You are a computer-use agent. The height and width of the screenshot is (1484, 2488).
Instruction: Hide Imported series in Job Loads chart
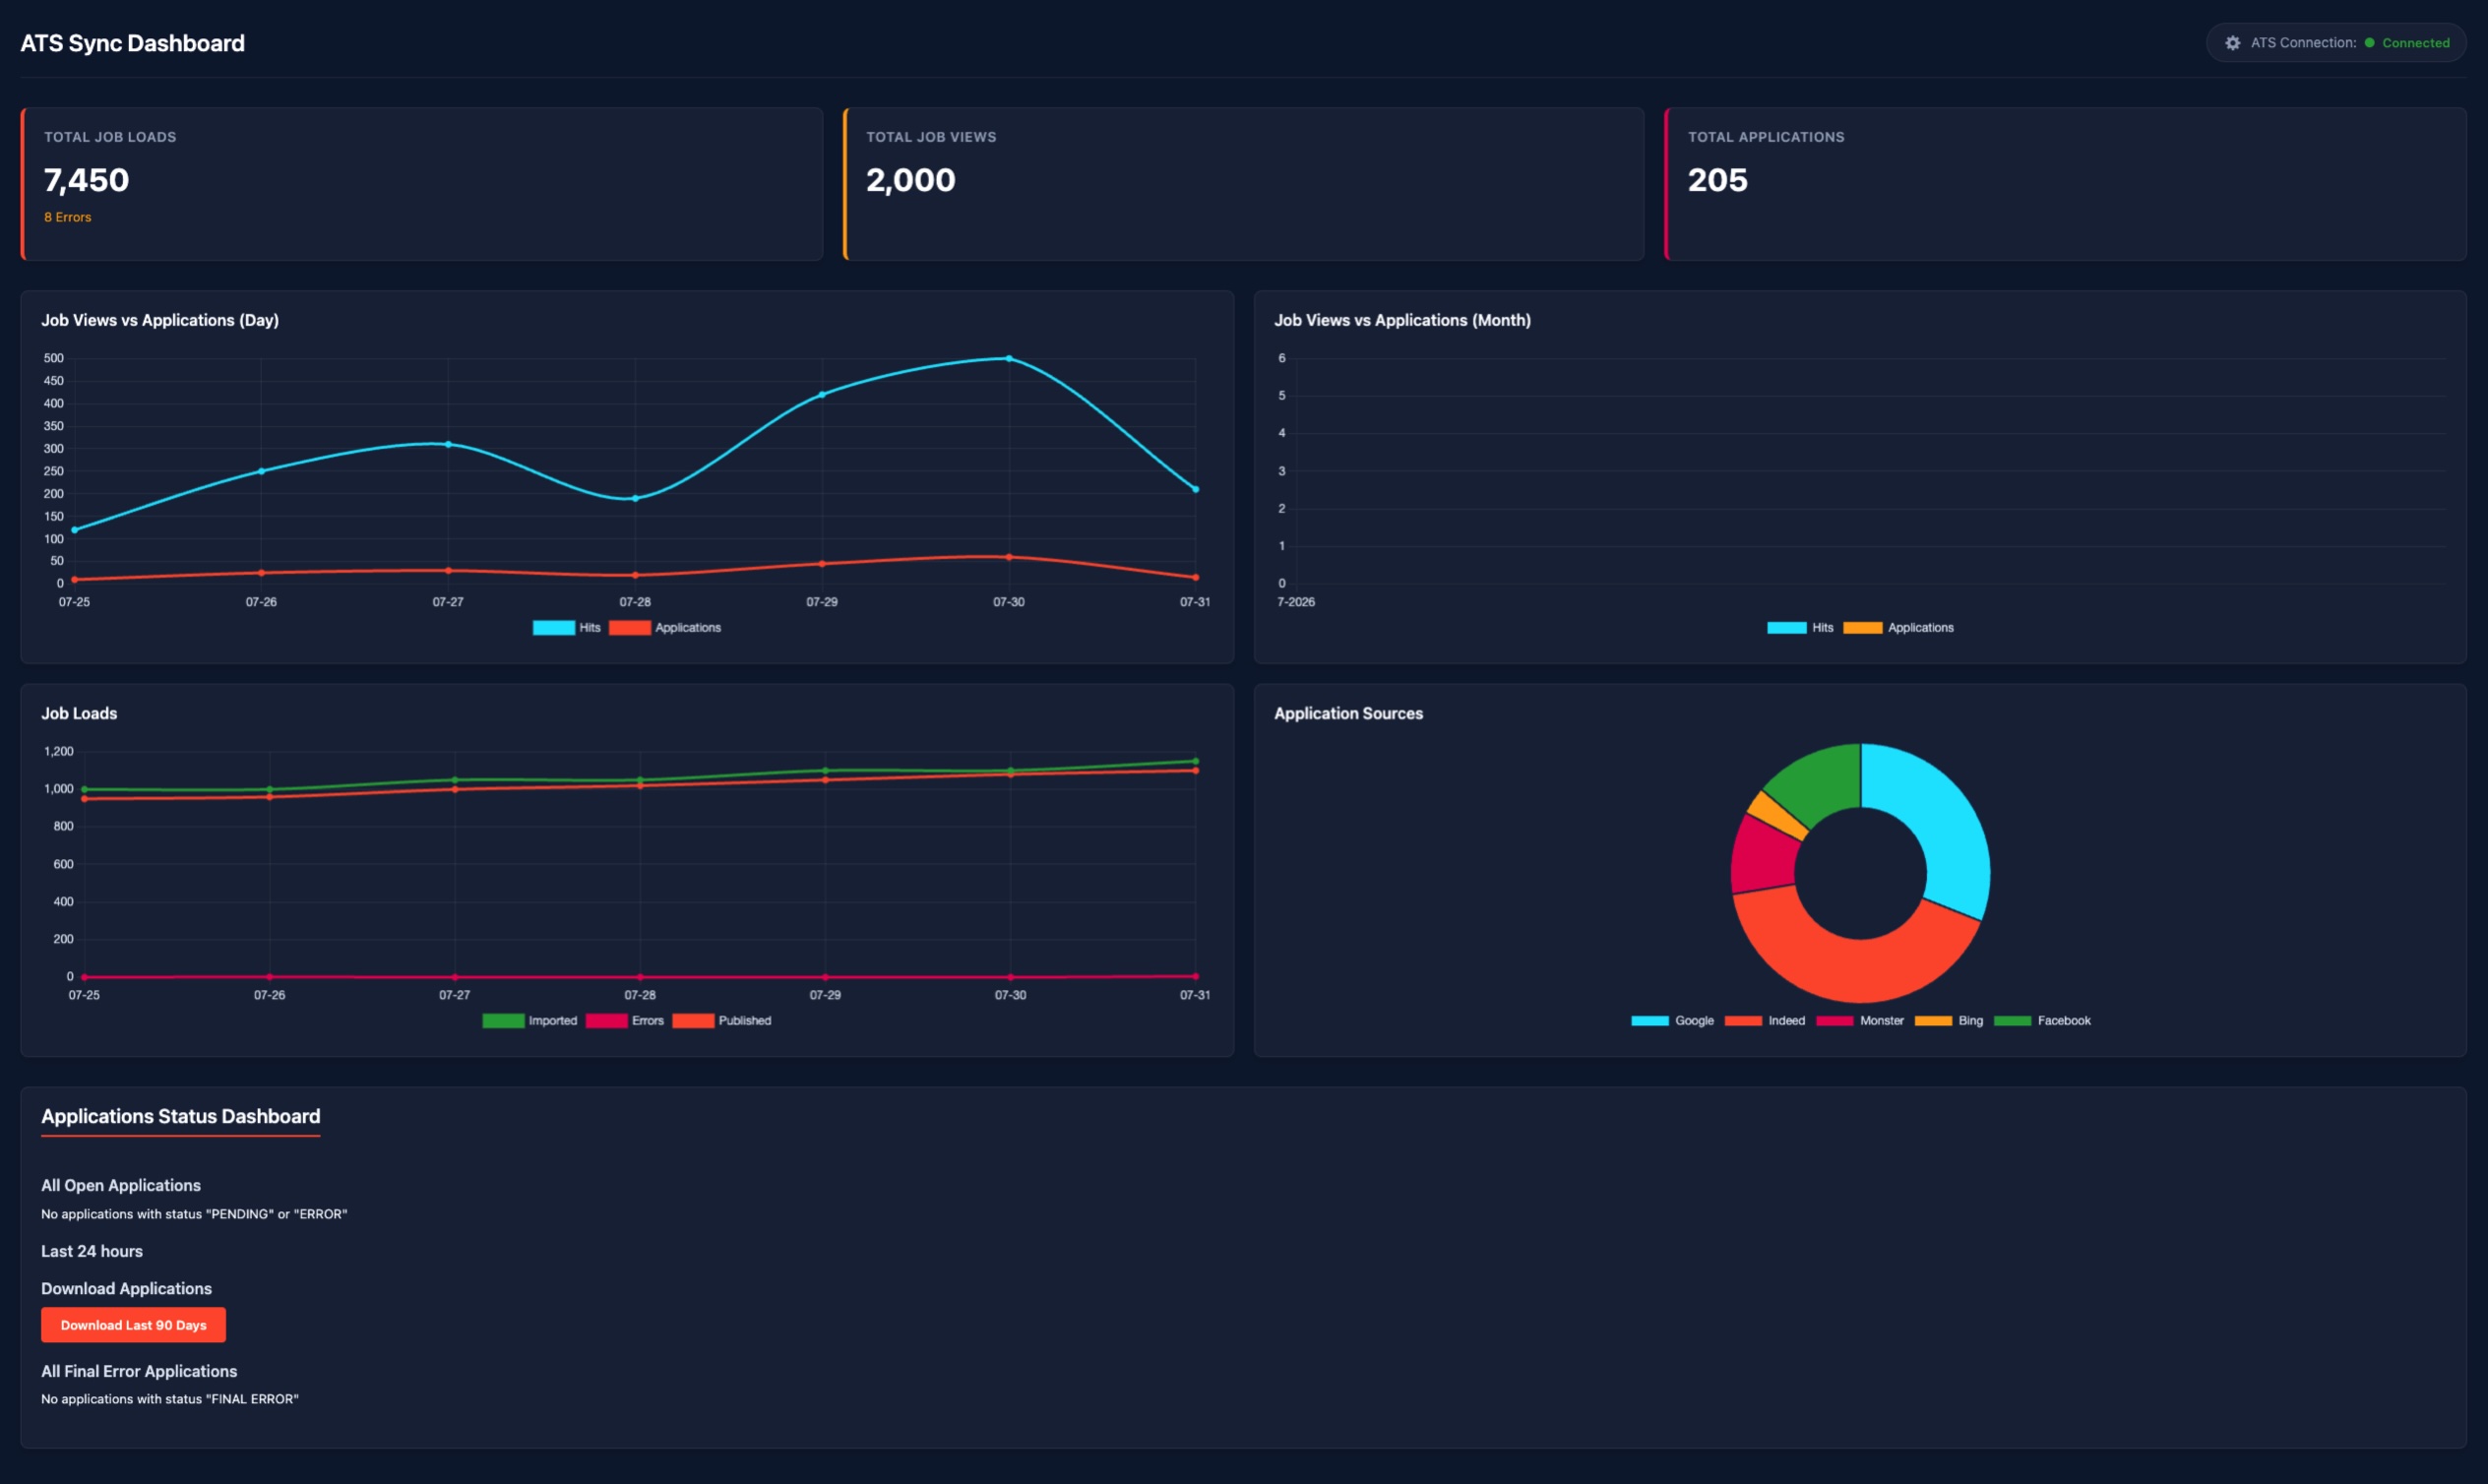point(530,1021)
